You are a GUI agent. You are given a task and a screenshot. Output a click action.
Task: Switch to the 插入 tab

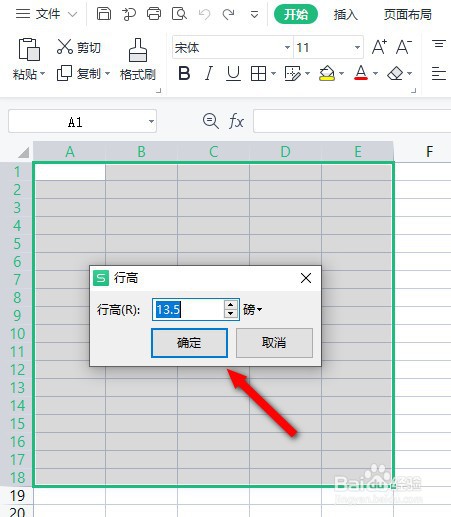click(x=345, y=15)
